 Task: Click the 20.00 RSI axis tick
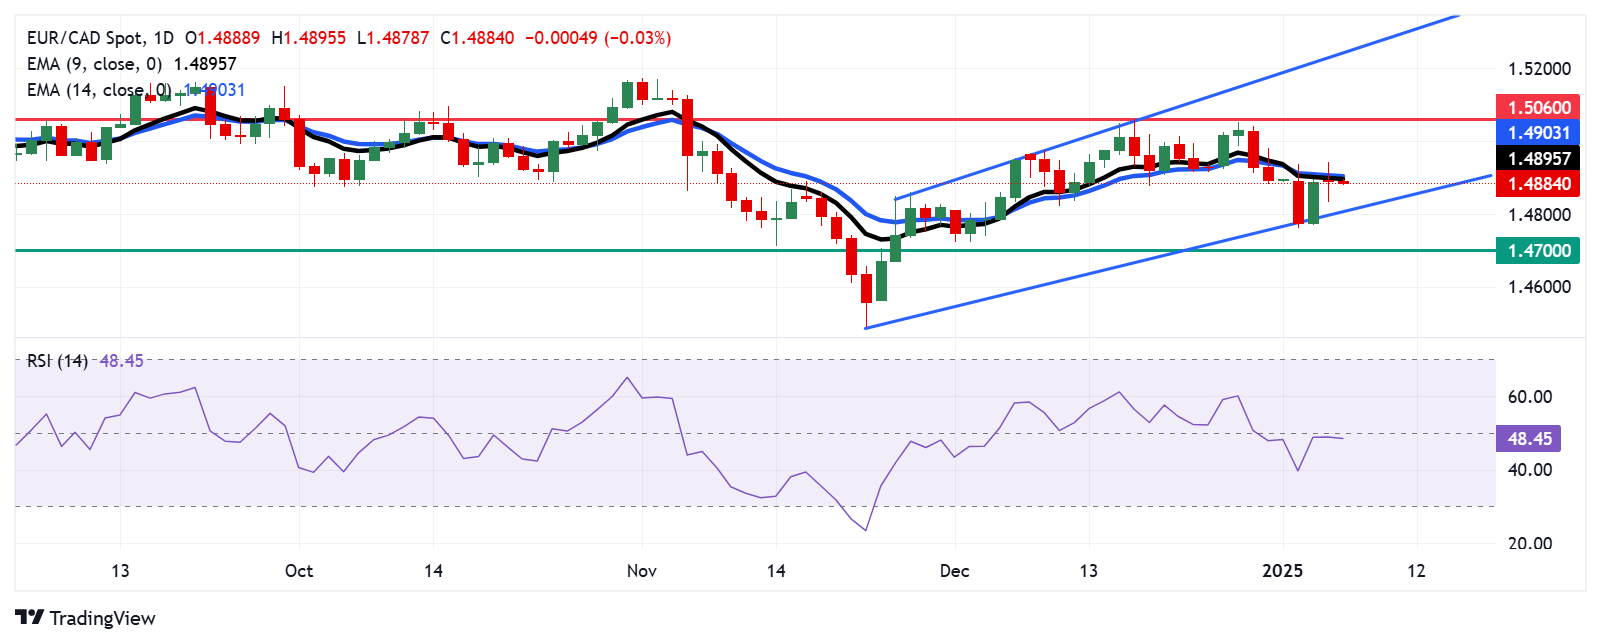tap(1530, 544)
